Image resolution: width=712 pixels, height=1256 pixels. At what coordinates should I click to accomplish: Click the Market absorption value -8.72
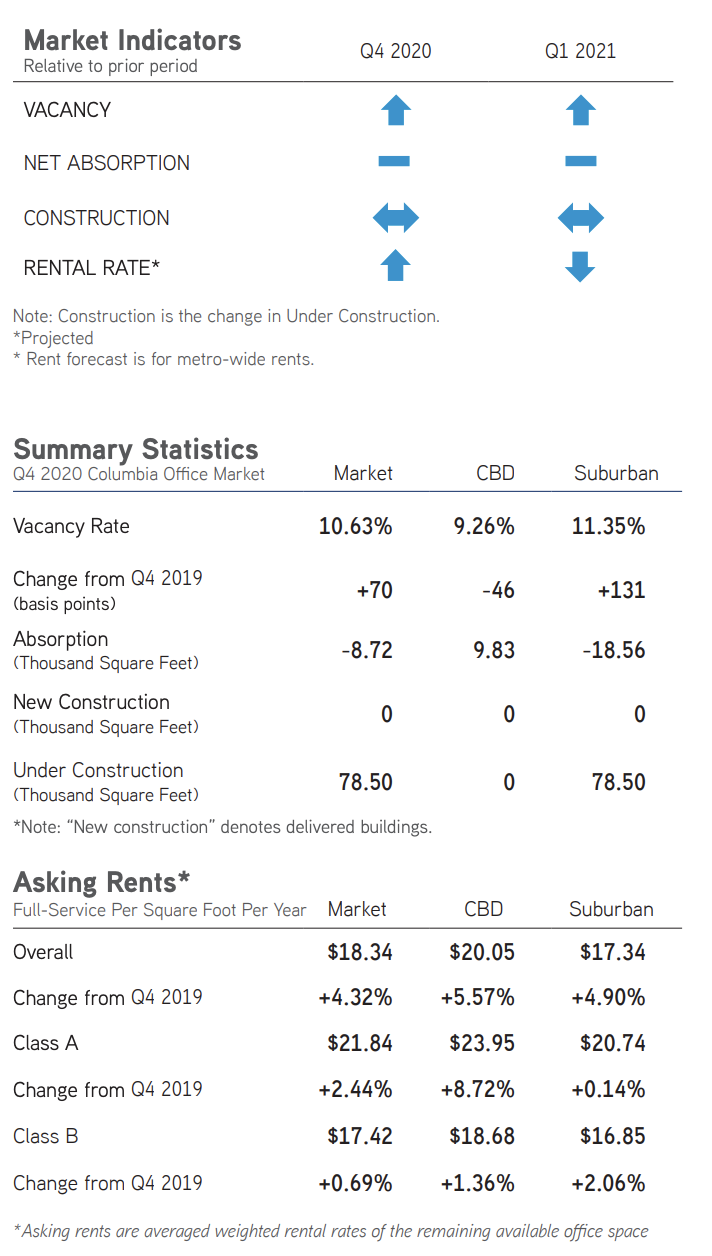click(x=366, y=650)
